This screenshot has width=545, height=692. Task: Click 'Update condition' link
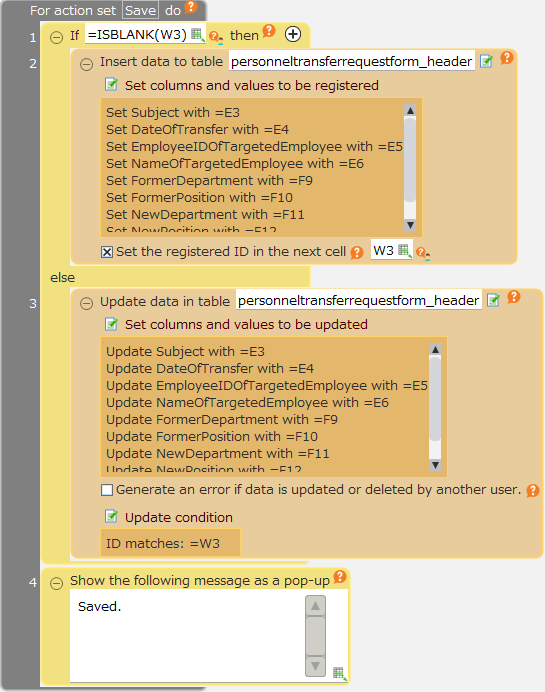coord(179,517)
